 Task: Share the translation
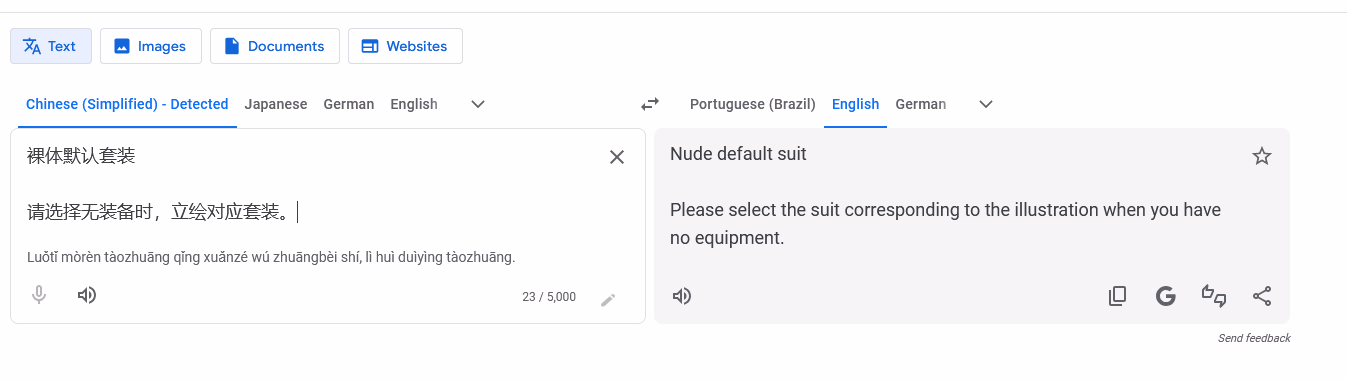[x=1262, y=296]
